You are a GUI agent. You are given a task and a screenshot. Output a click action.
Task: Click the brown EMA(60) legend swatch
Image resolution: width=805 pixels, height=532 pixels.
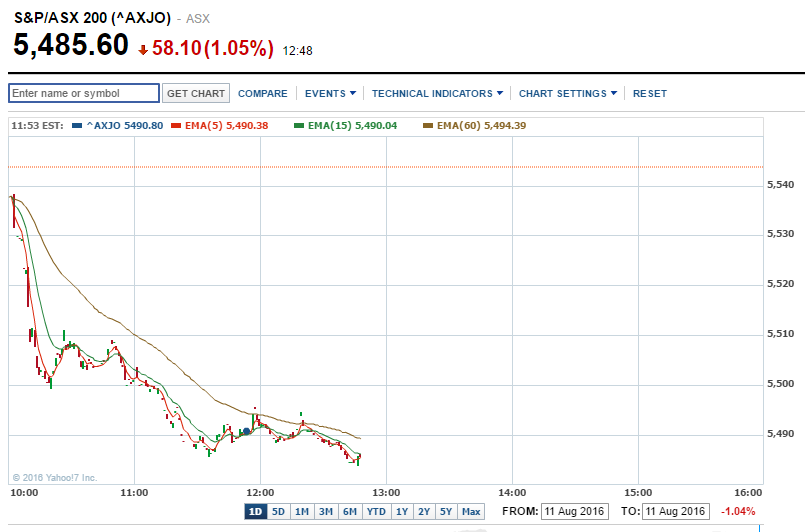pyautogui.click(x=428, y=126)
